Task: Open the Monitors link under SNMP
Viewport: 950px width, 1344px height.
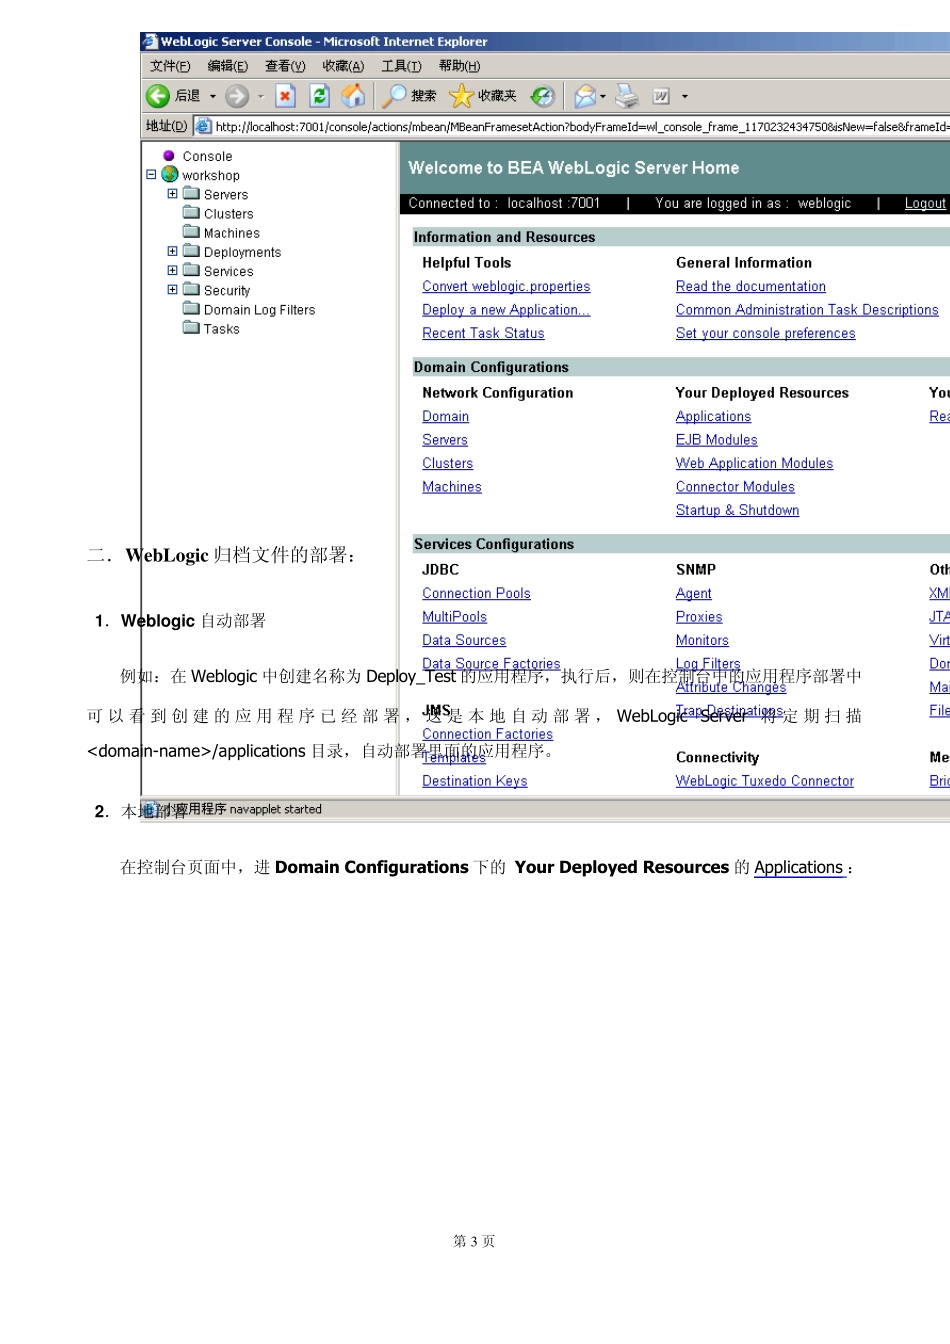Action: pyautogui.click(x=702, y=640)
